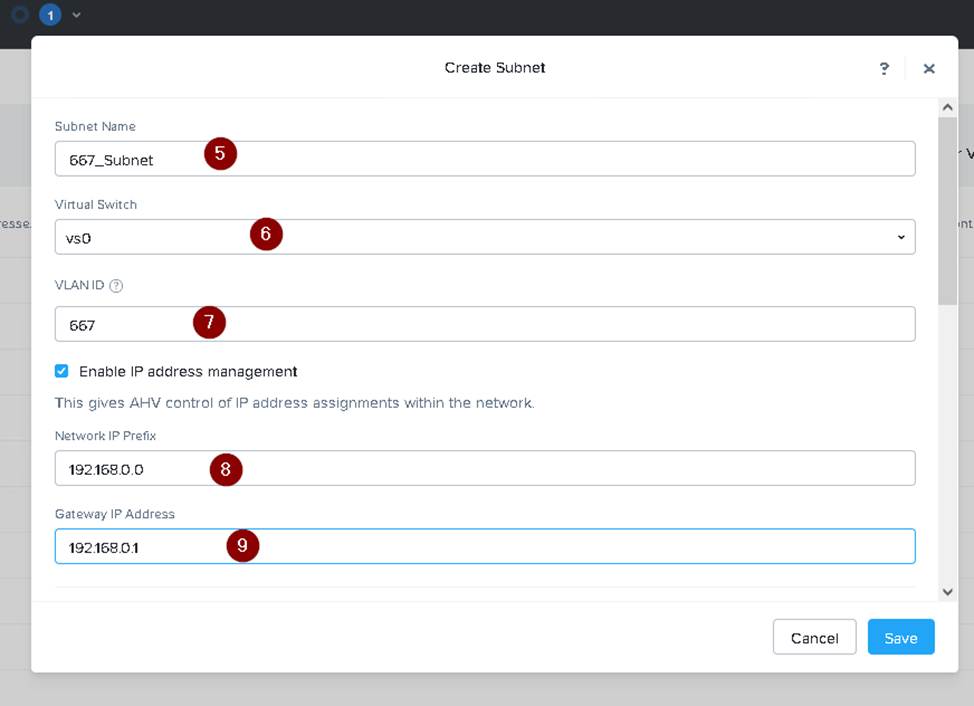Open the Virtual Switch vs0 dropdown
Image resolution: width=974 pixels, height=706 pixels.
(484, 237)
